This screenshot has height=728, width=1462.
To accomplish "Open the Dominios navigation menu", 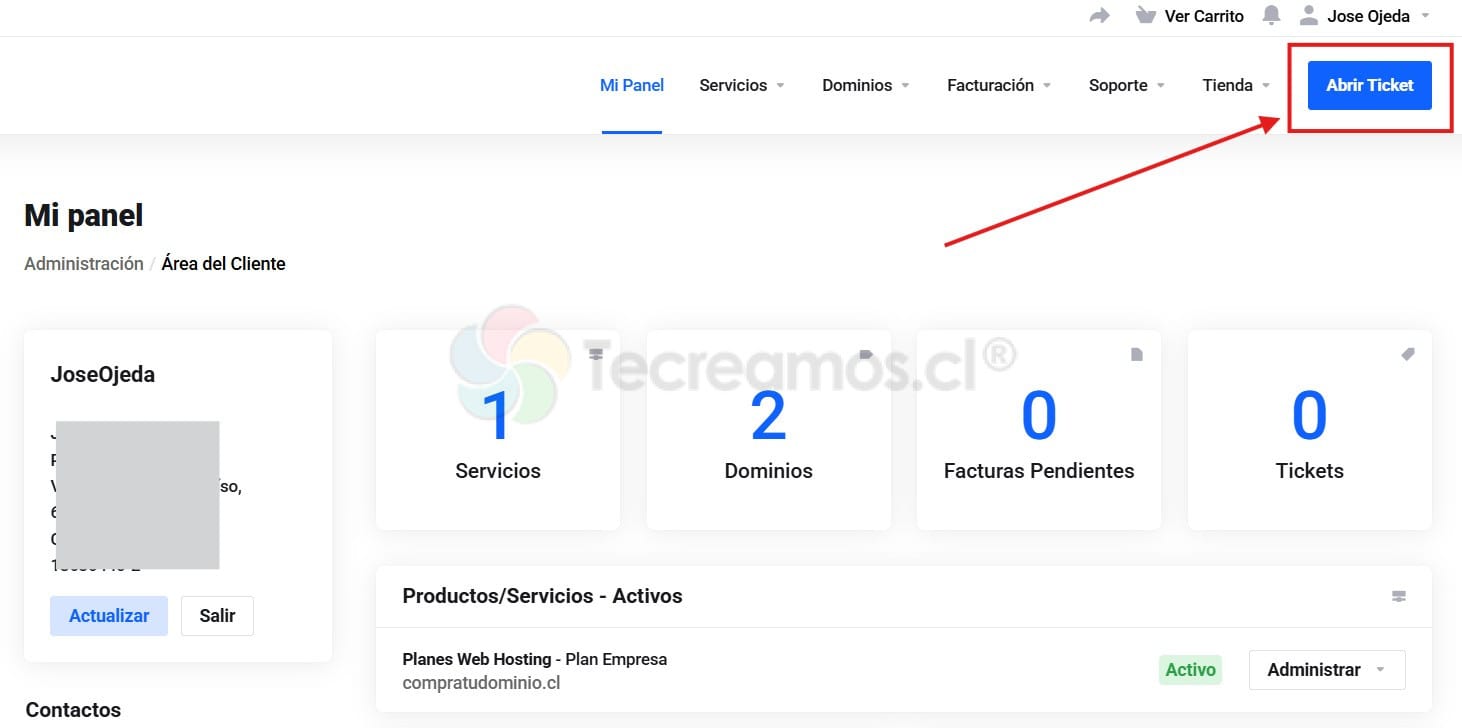I will pos(865,85).
